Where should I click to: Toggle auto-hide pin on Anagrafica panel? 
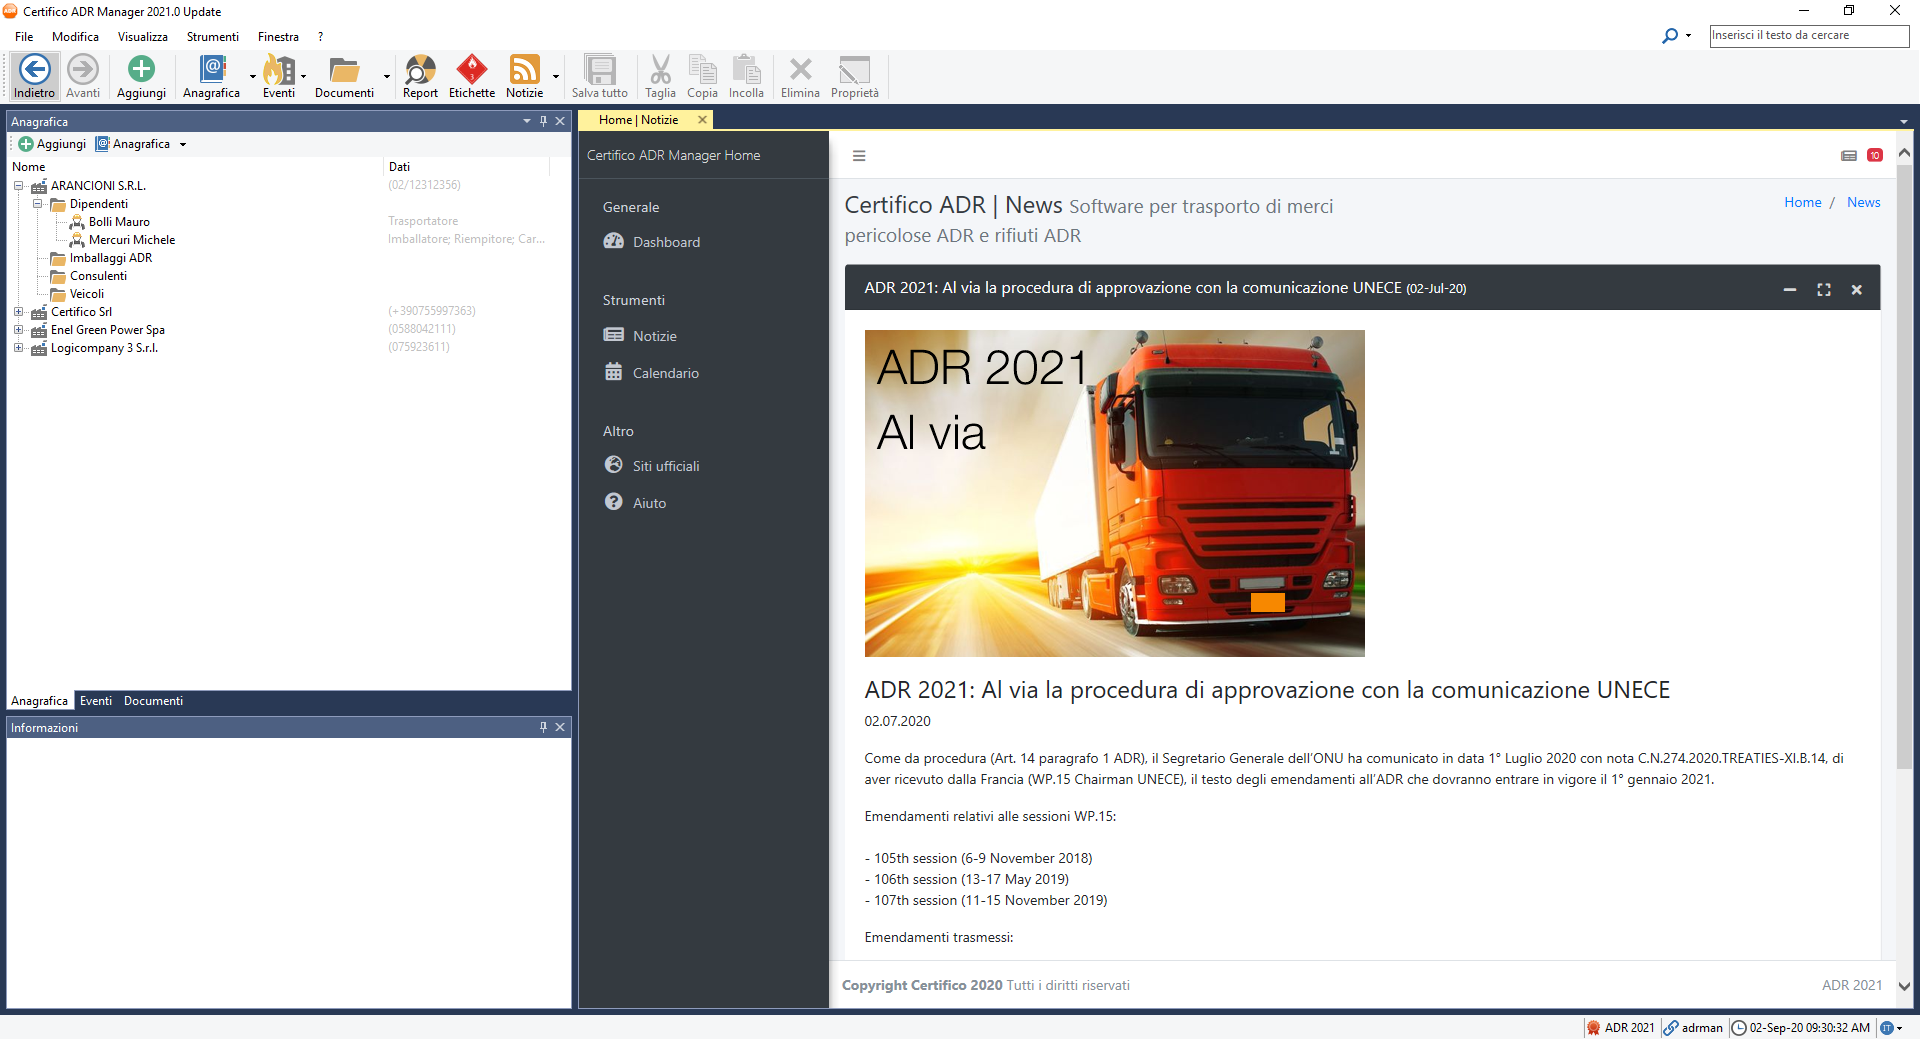[543, 121]
